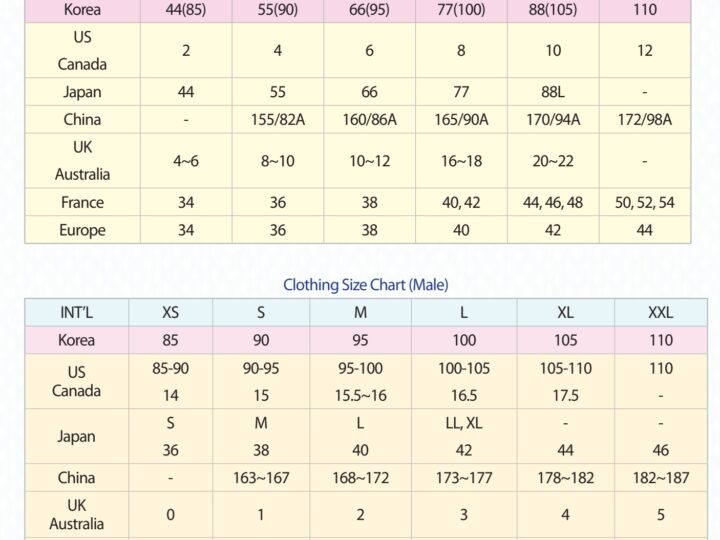The width and height of the screenshot is (720, 540).
Task: Select UK Australia size 4~6
Action: [x=186, y=161]
